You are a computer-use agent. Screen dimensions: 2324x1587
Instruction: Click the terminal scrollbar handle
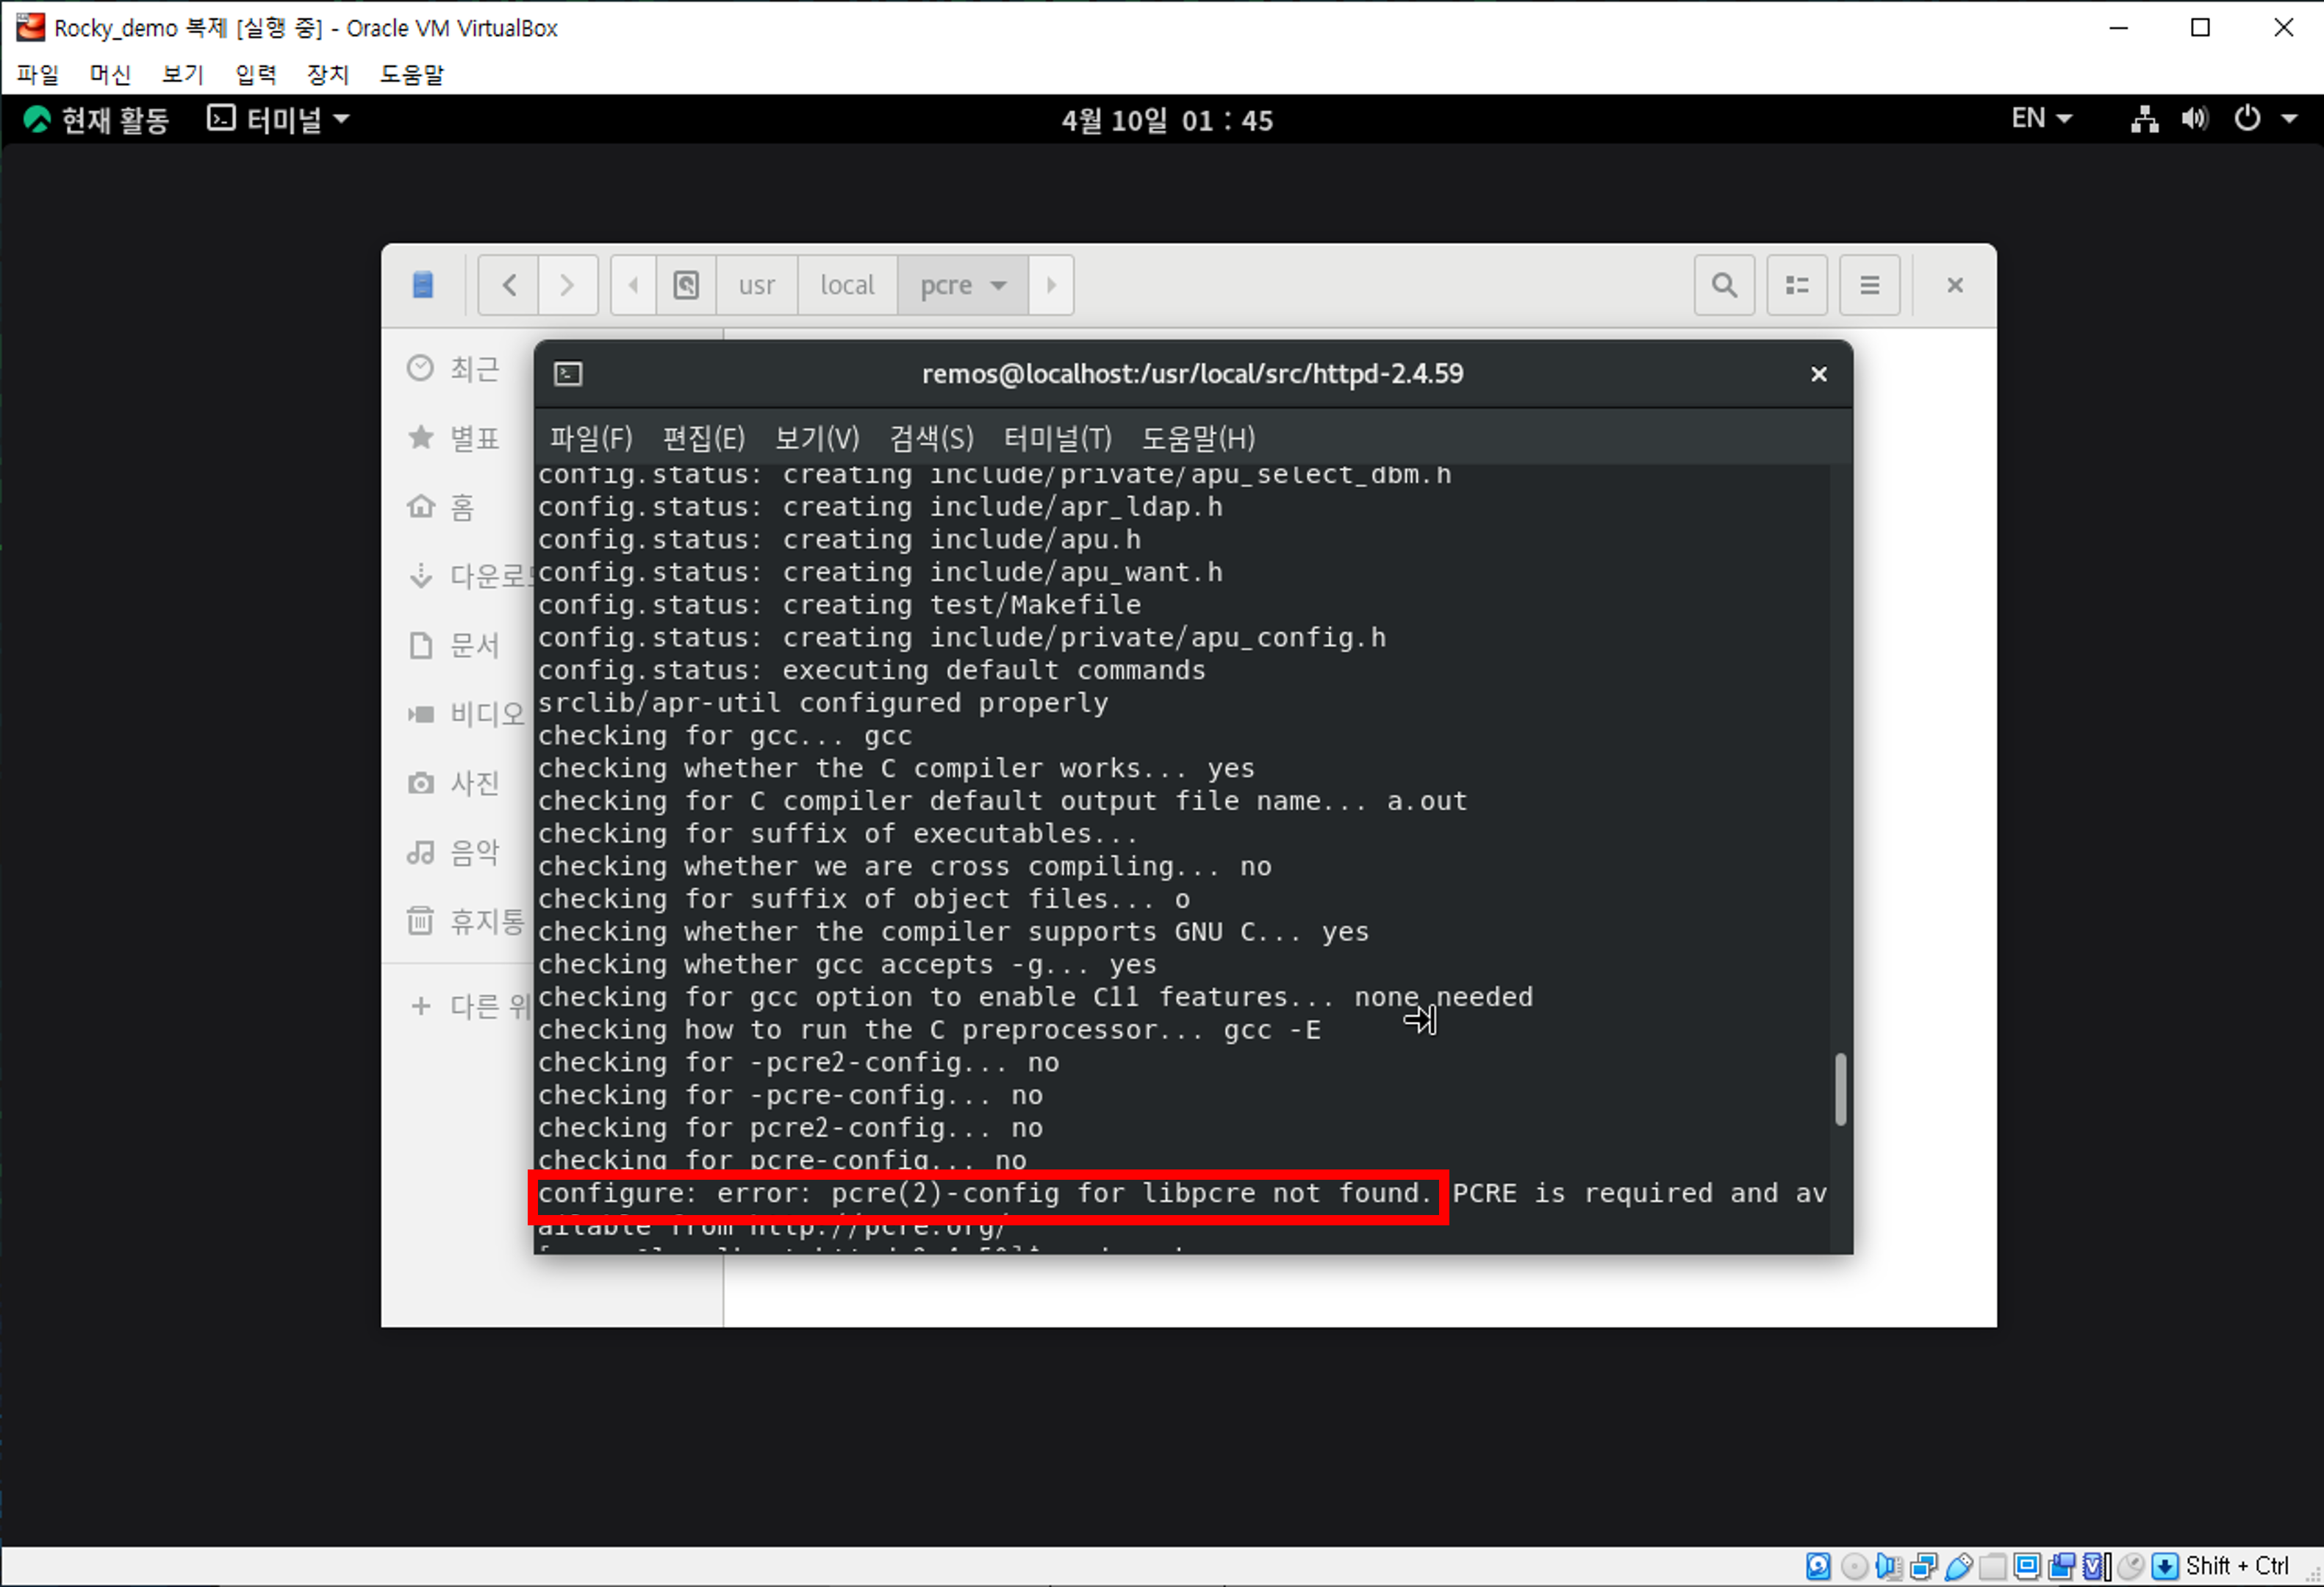1840,1089
